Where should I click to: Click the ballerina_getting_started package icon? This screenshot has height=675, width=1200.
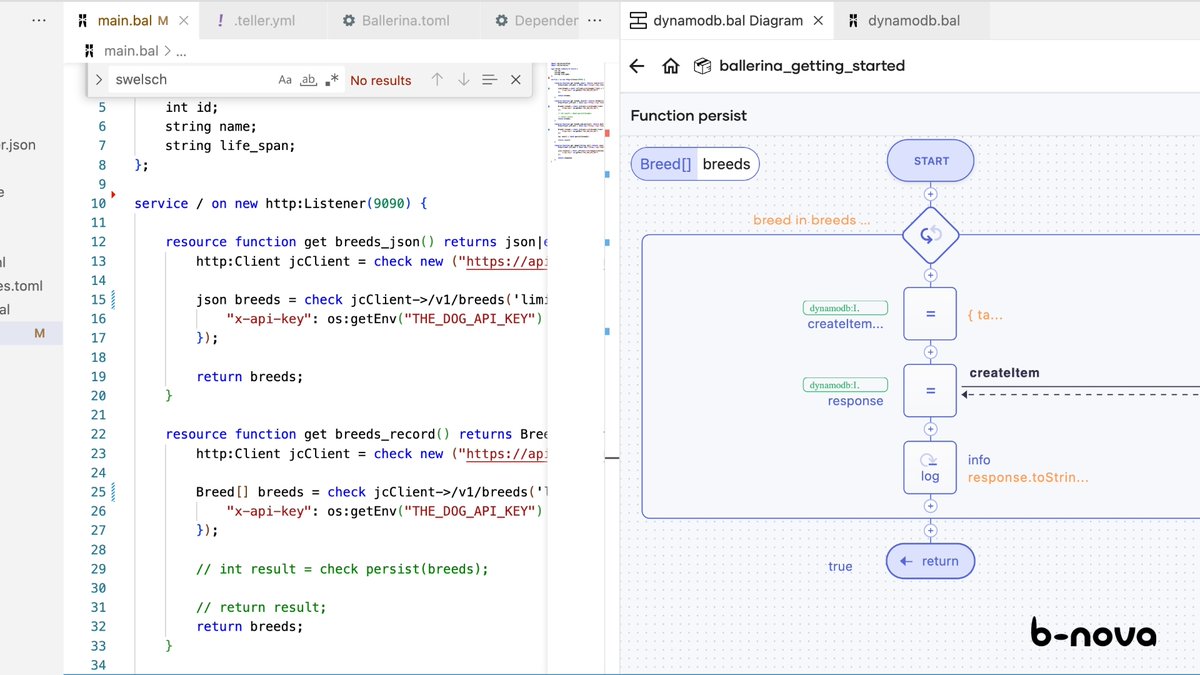tap(703, 66)
